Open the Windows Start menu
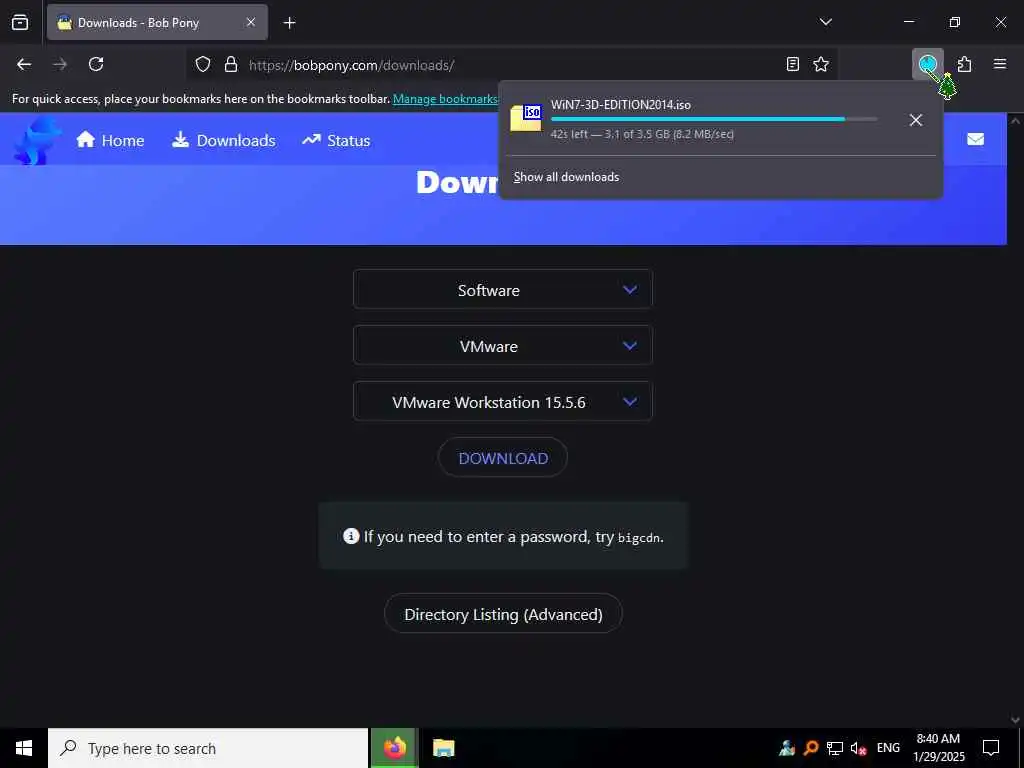 point(24,748)
